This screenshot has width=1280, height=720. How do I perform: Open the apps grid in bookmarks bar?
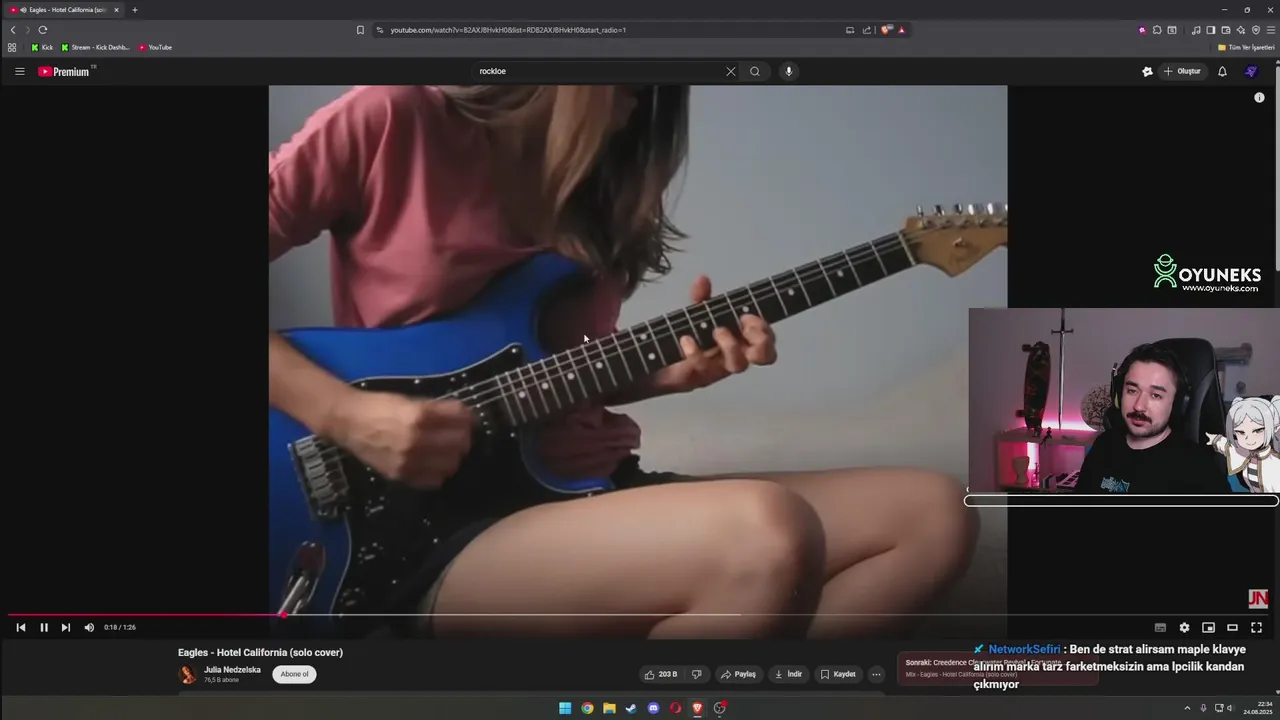12,47
